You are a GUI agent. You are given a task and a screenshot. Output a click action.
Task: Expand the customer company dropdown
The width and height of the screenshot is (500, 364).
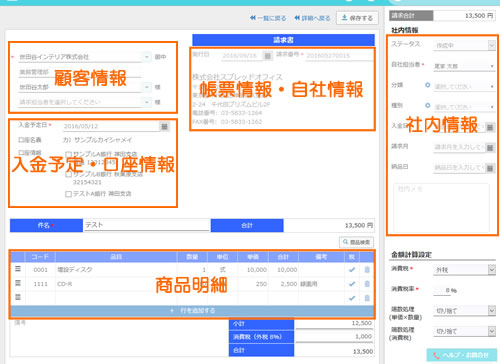(147, 57)
